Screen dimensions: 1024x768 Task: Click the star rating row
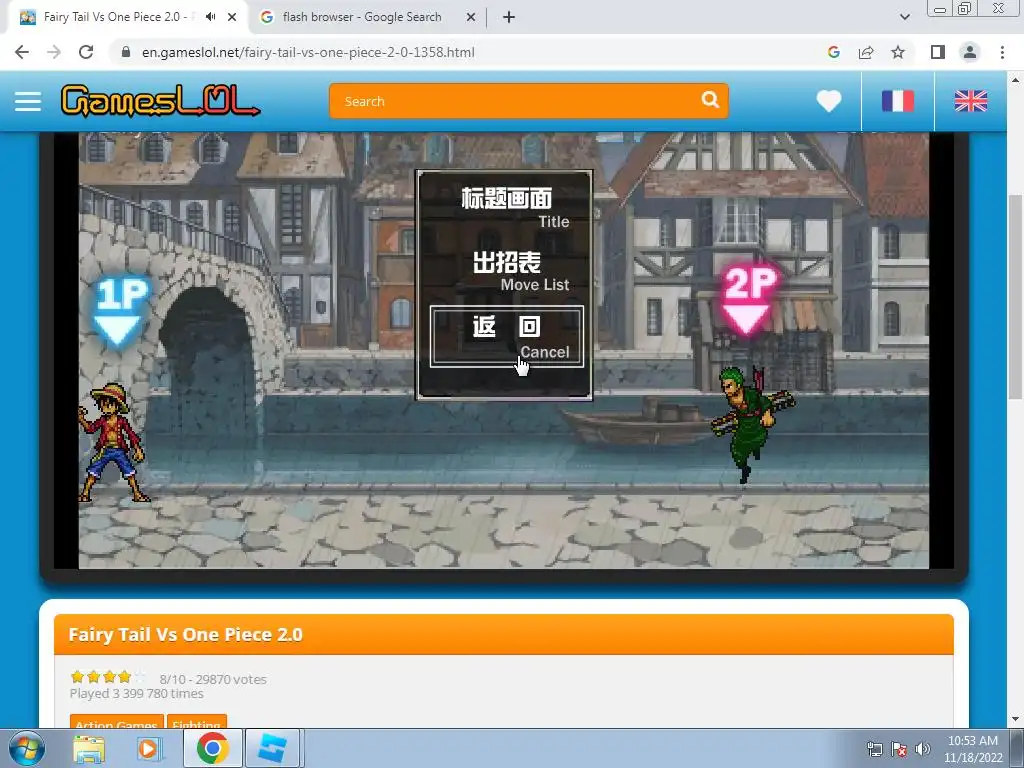tap(108, 677)
